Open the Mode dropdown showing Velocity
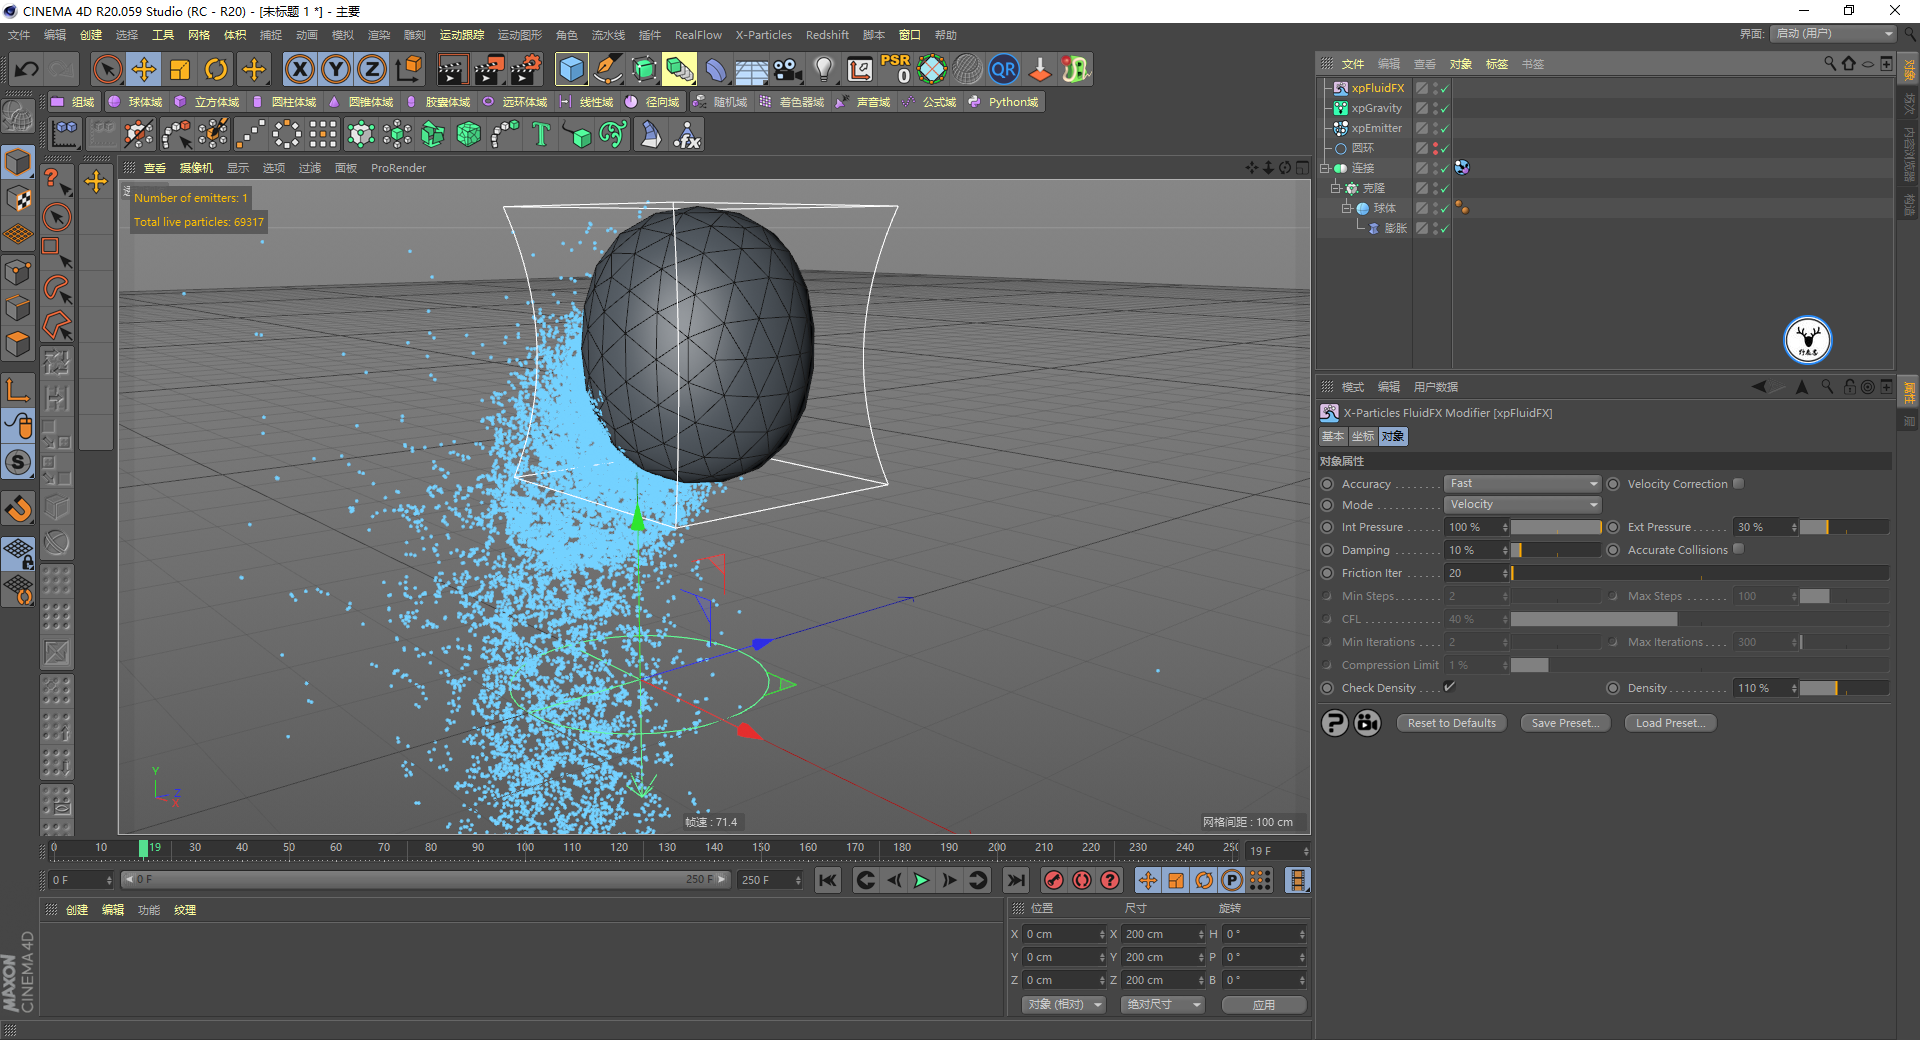The image size is (1920, 1040). pyautogui.click(x=1522, y=505)
